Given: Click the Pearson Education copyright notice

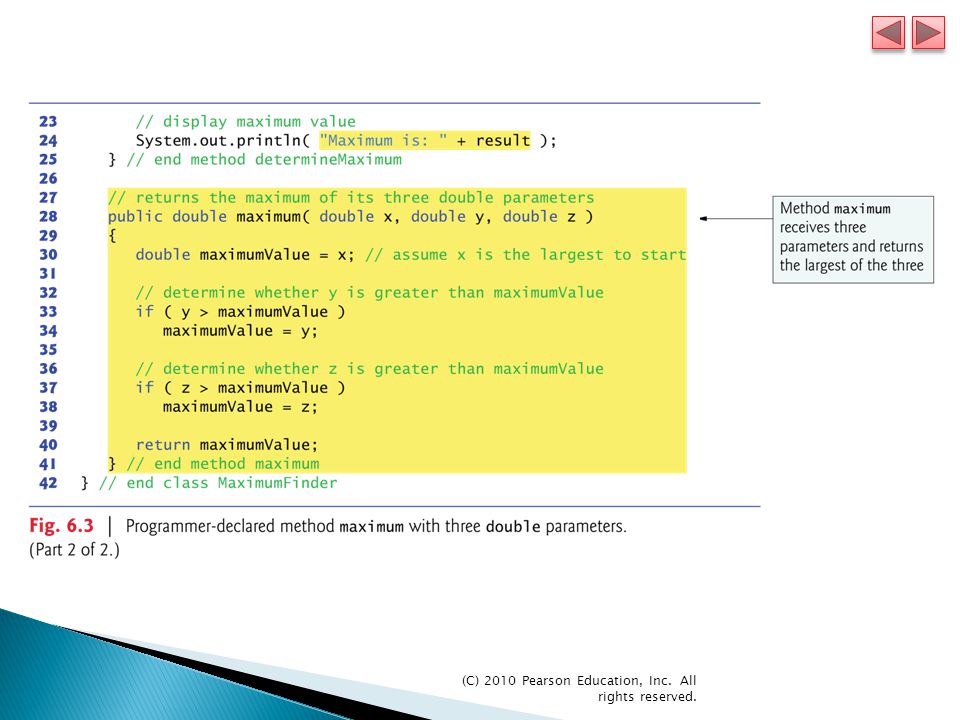Looking at the screenshot, I should pos(579,688).
